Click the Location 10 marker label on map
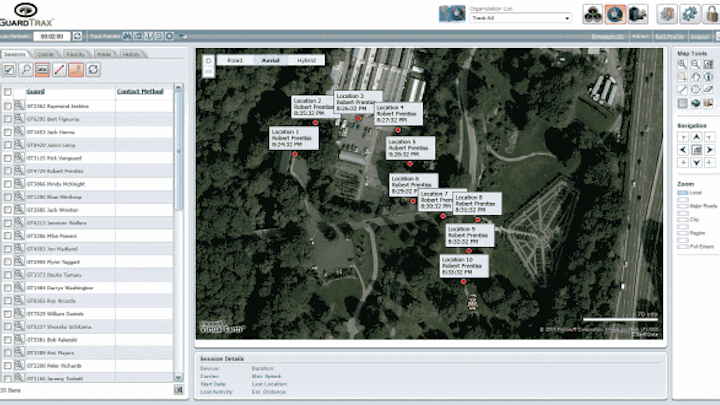 (464, 266)
